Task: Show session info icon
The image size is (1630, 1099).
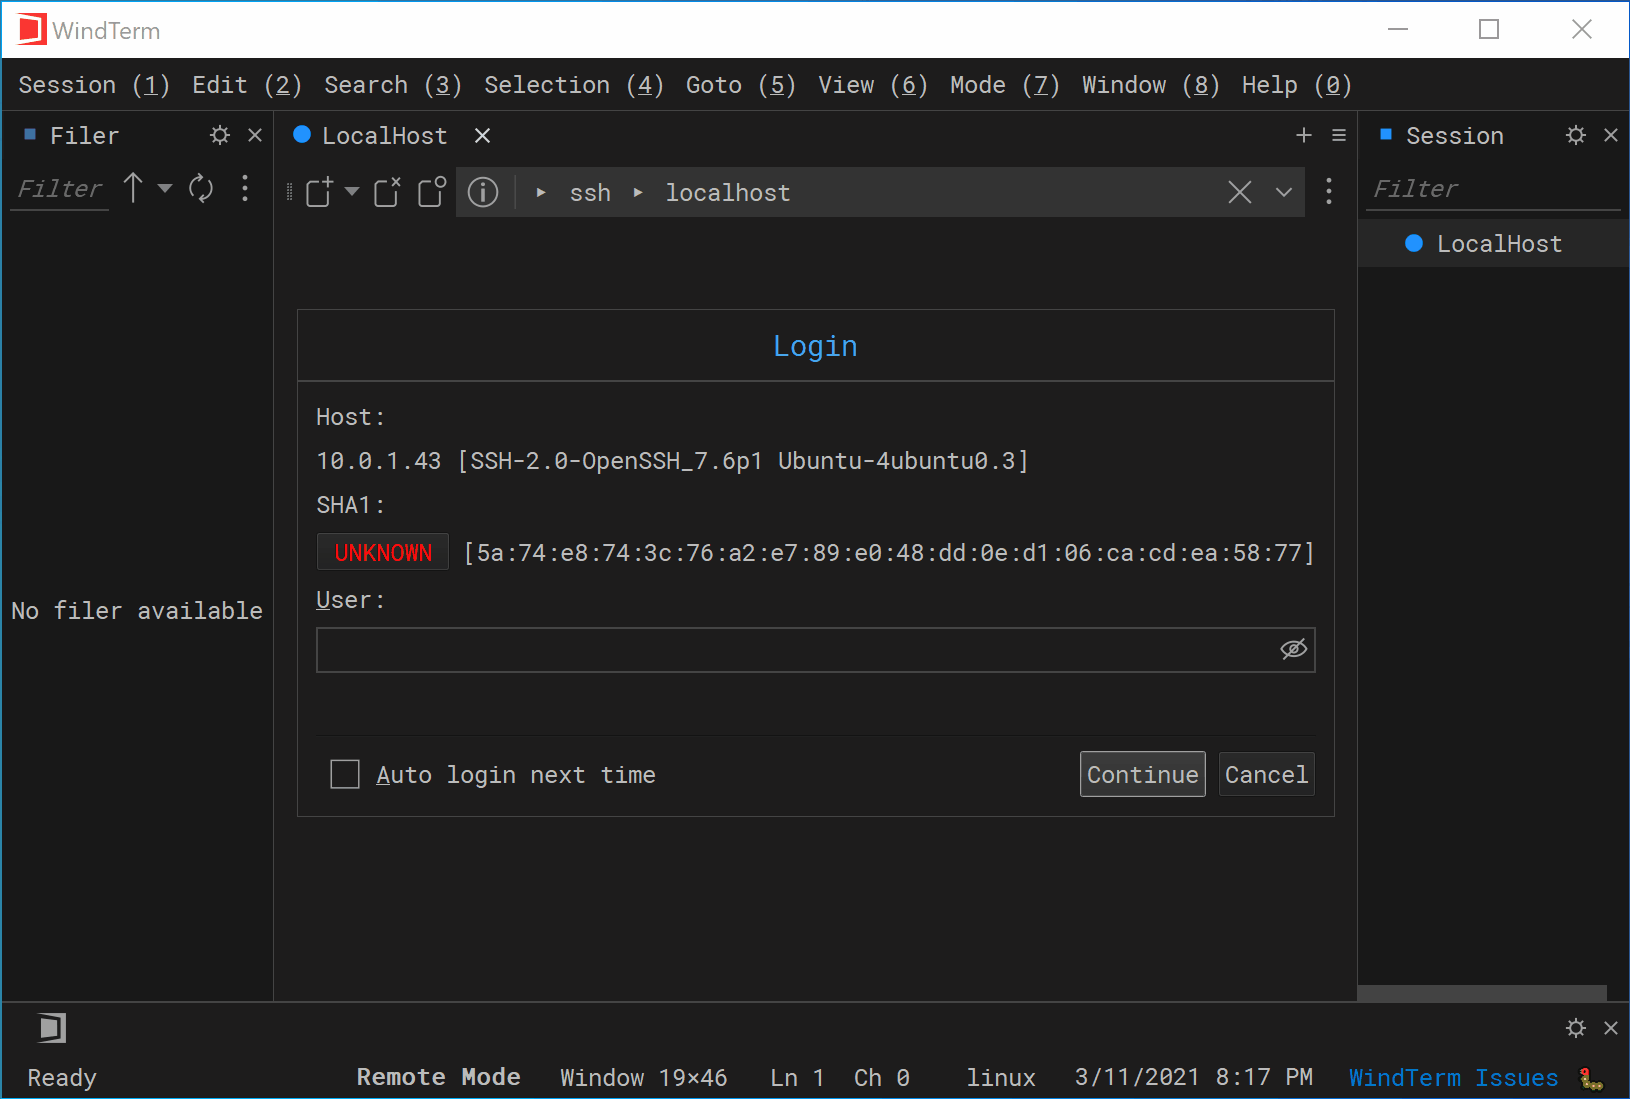Action: (483, 192)
